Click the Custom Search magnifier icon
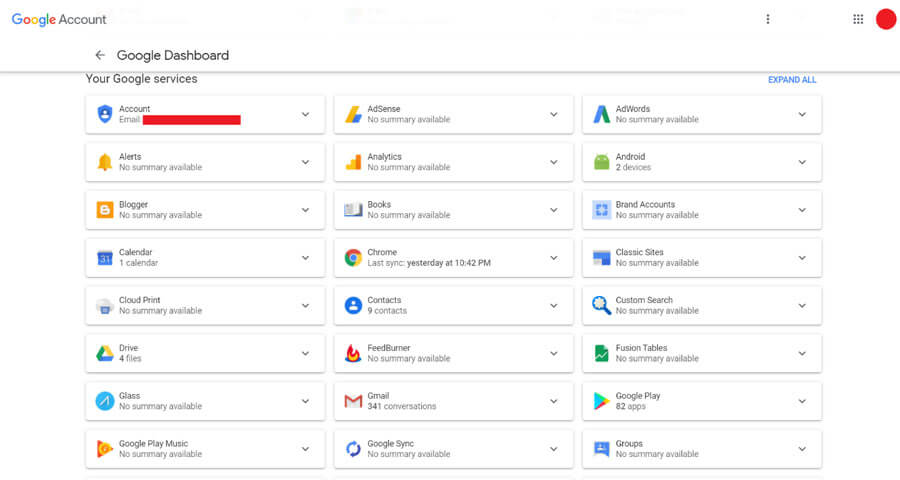The height and width of the screenshot is (480, 900). click(602, 305)
